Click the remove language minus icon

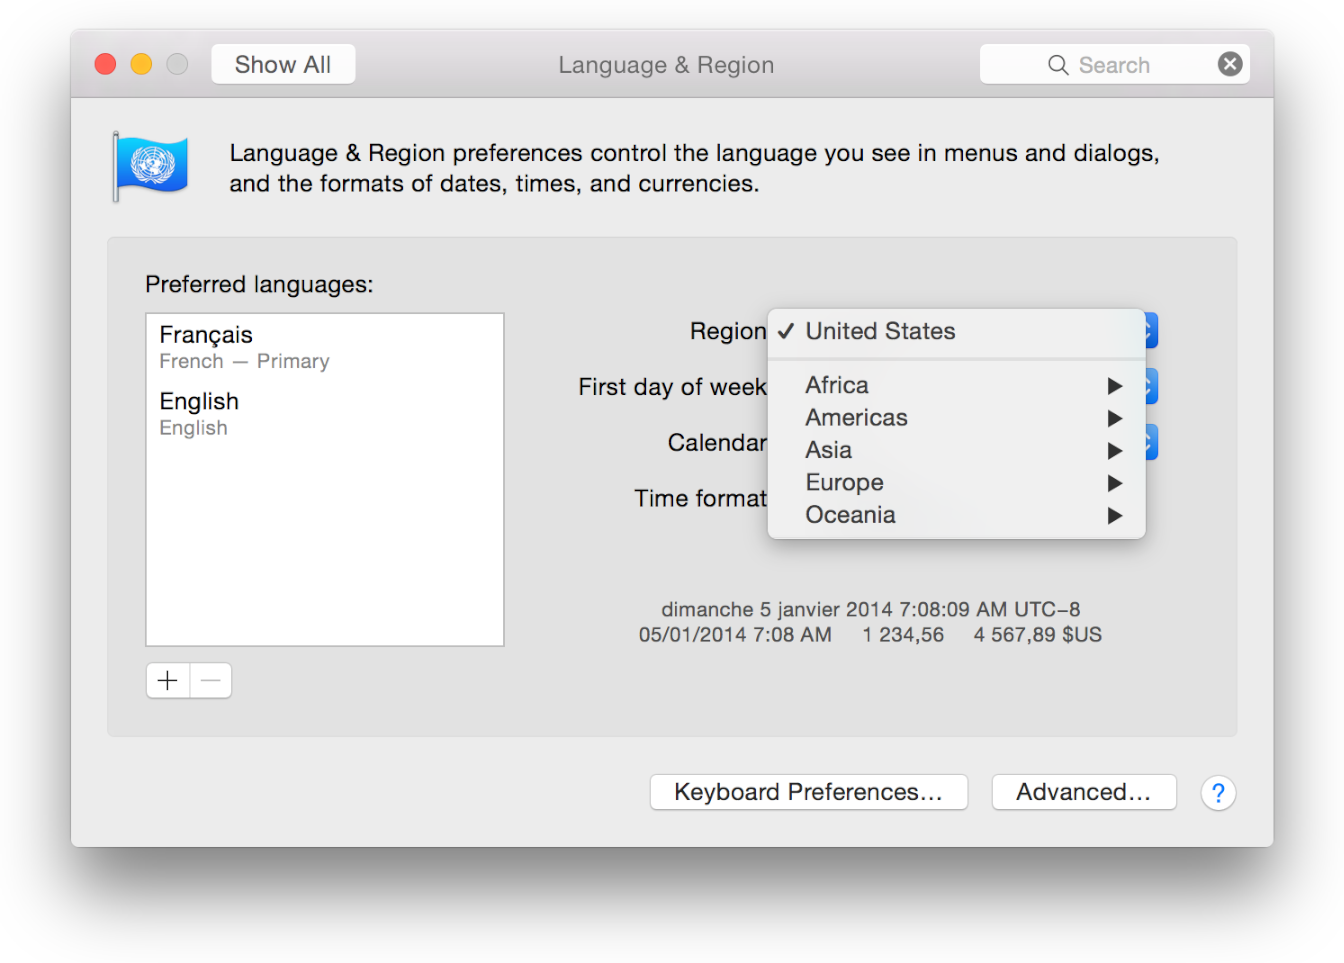tap(210, 680)
